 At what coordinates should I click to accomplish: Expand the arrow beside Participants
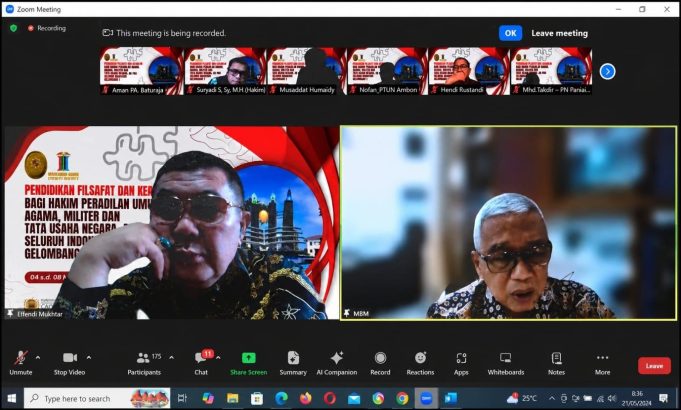click(x=172, y=357)
